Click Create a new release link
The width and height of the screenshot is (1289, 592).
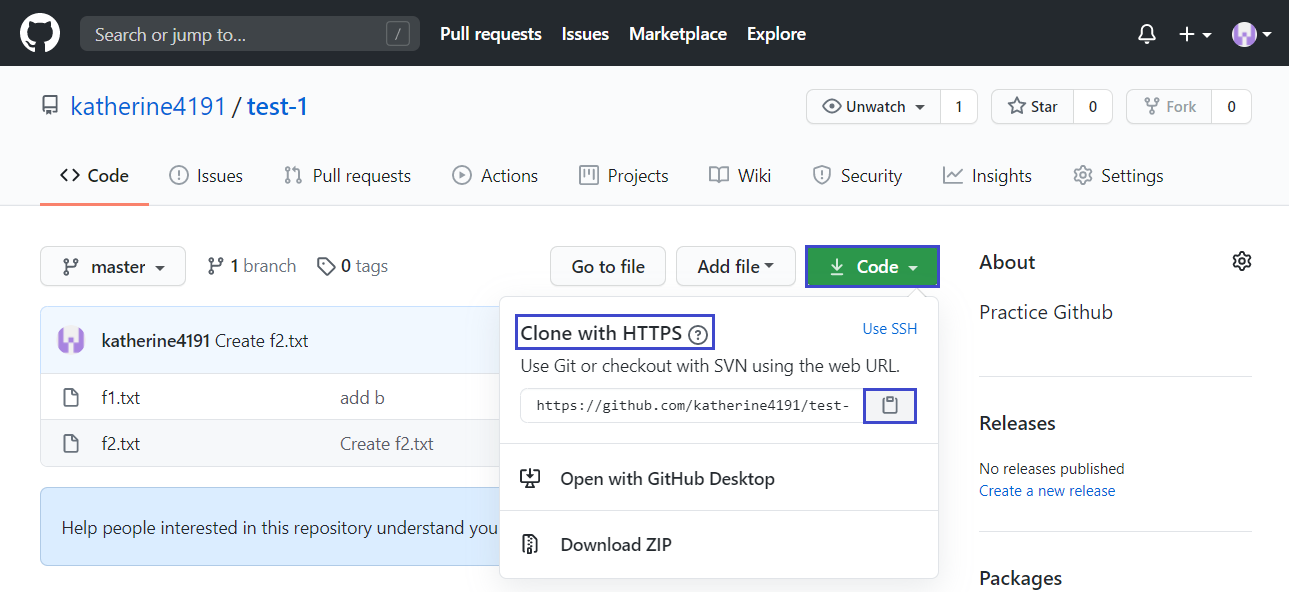[x=1047, y=491]
